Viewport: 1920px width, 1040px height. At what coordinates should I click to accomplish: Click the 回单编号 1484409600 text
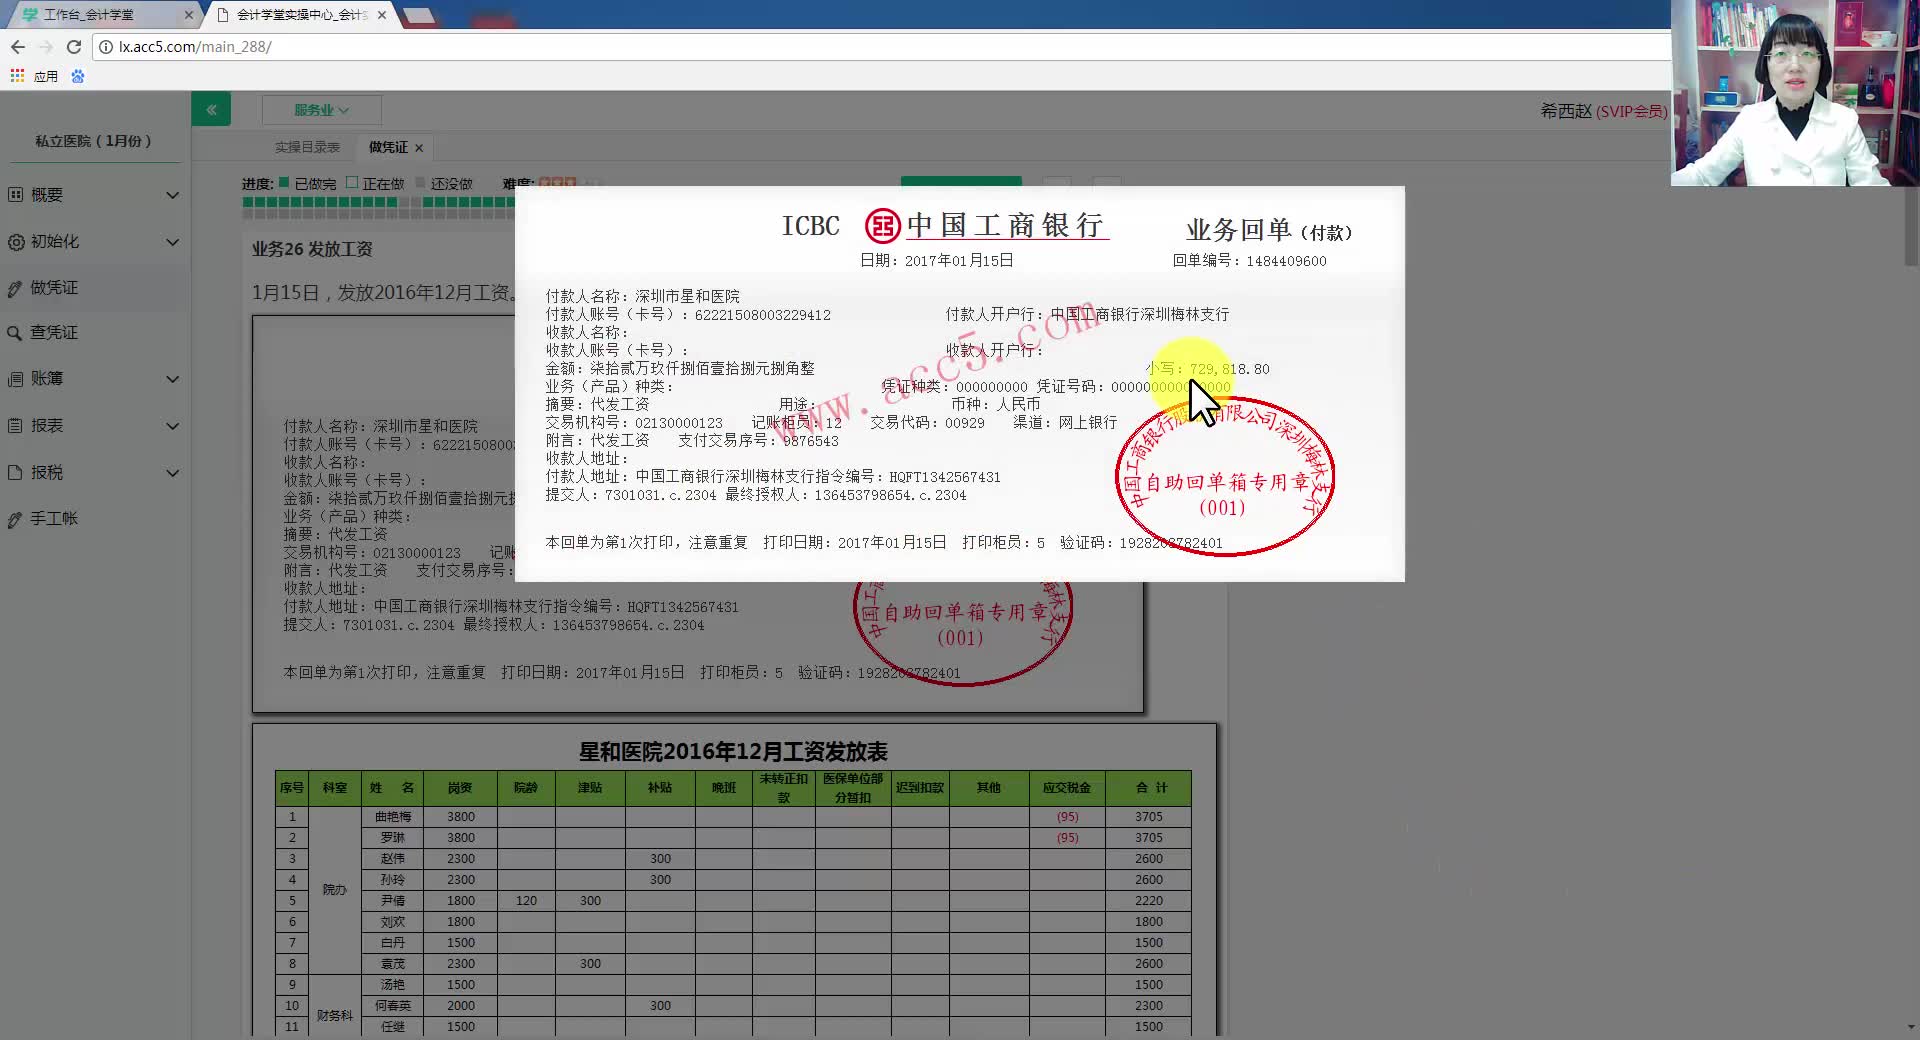click(x=1250, y=261)
